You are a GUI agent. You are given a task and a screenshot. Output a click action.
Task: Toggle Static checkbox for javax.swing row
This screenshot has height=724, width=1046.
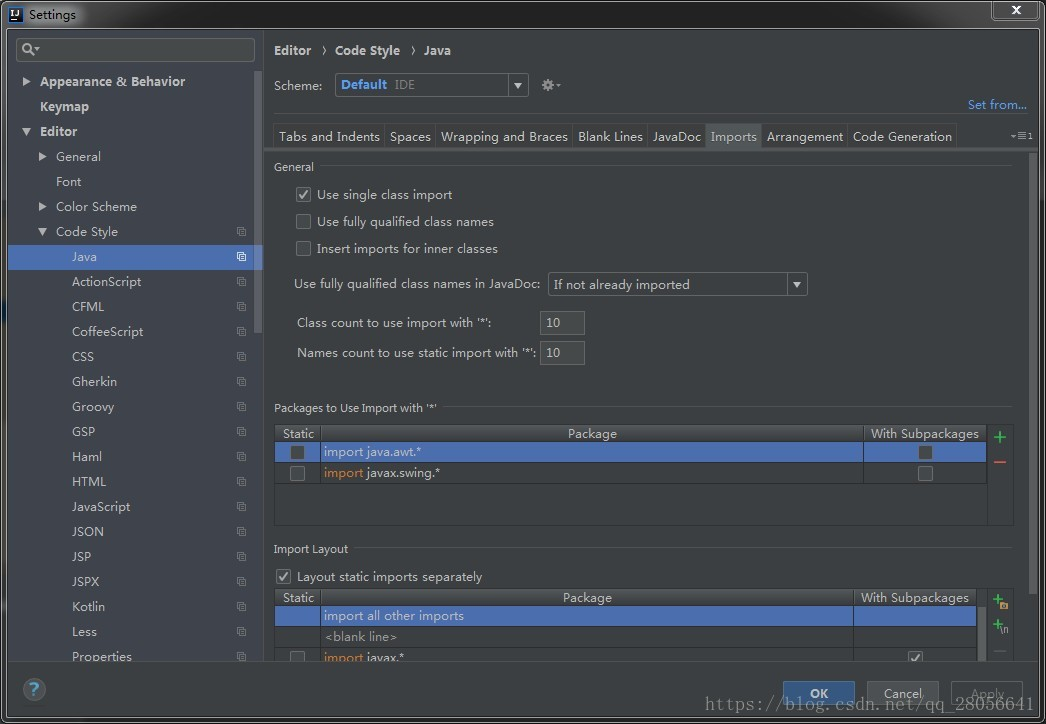pyautogui.click(x=298, y=473)
